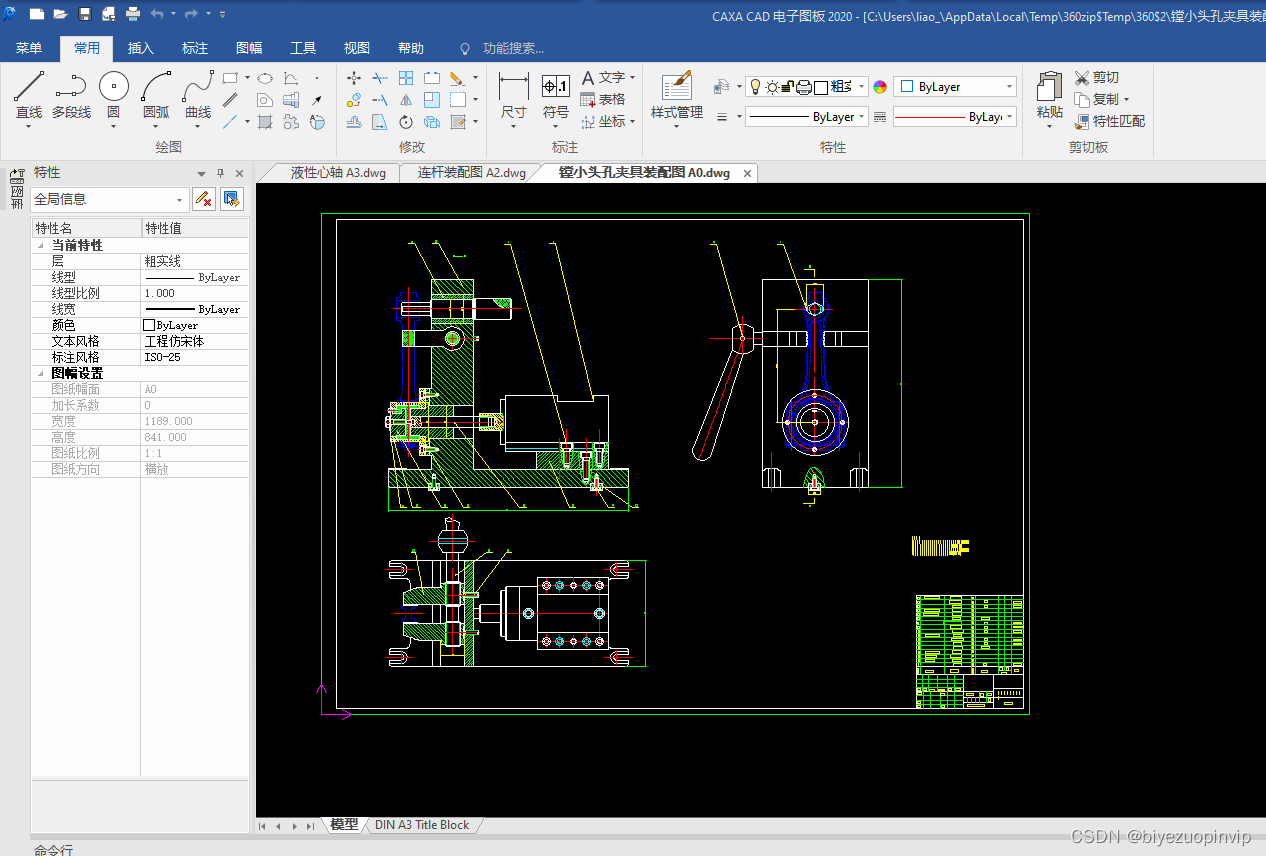
Task: Go to the last layout tab arrow
Action: click(x=311, y=826)
